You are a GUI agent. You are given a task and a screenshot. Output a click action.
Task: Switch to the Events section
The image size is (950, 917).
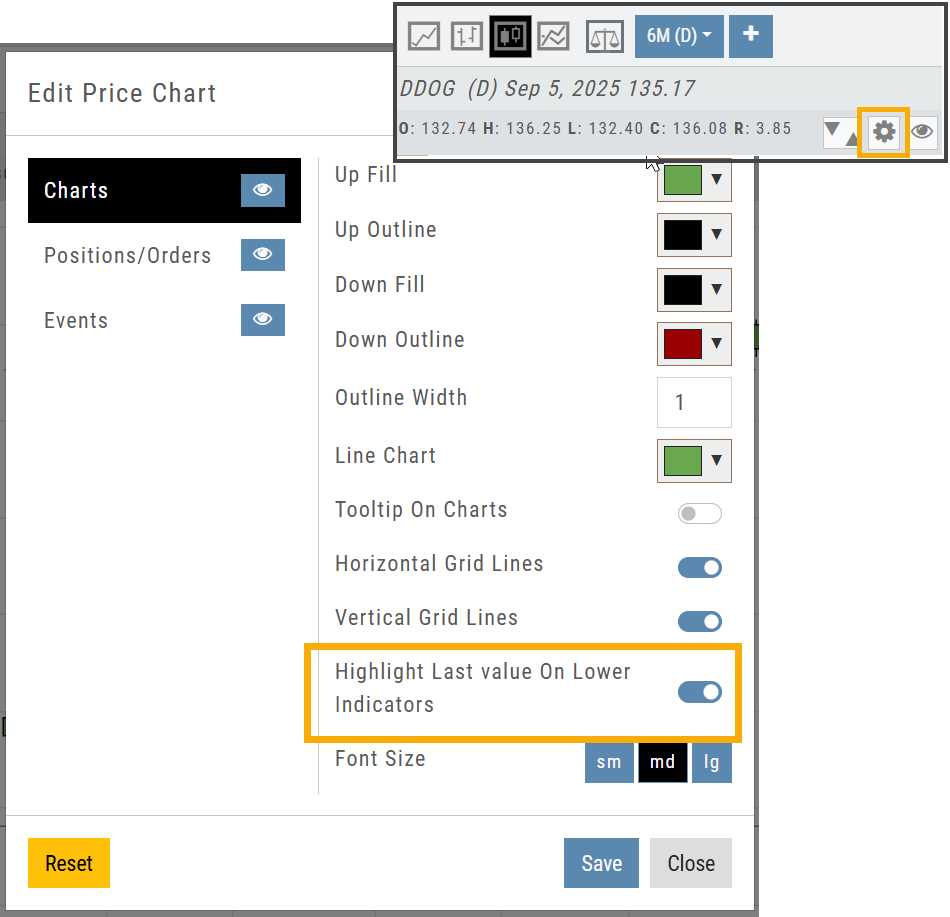coord(76,320)
